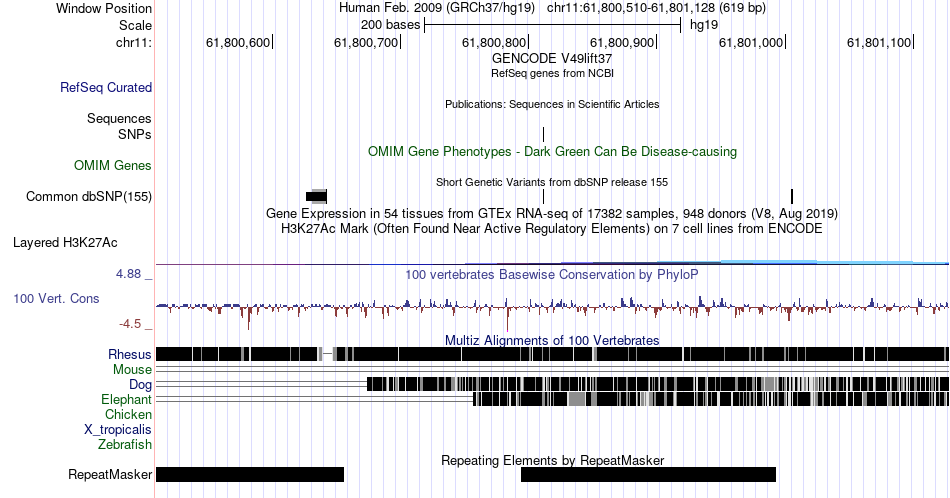Click the 100 vertebrates PhyloP conservation title
Image resolution: width=950 pixels, height=498 pixels.
point(552,274)
